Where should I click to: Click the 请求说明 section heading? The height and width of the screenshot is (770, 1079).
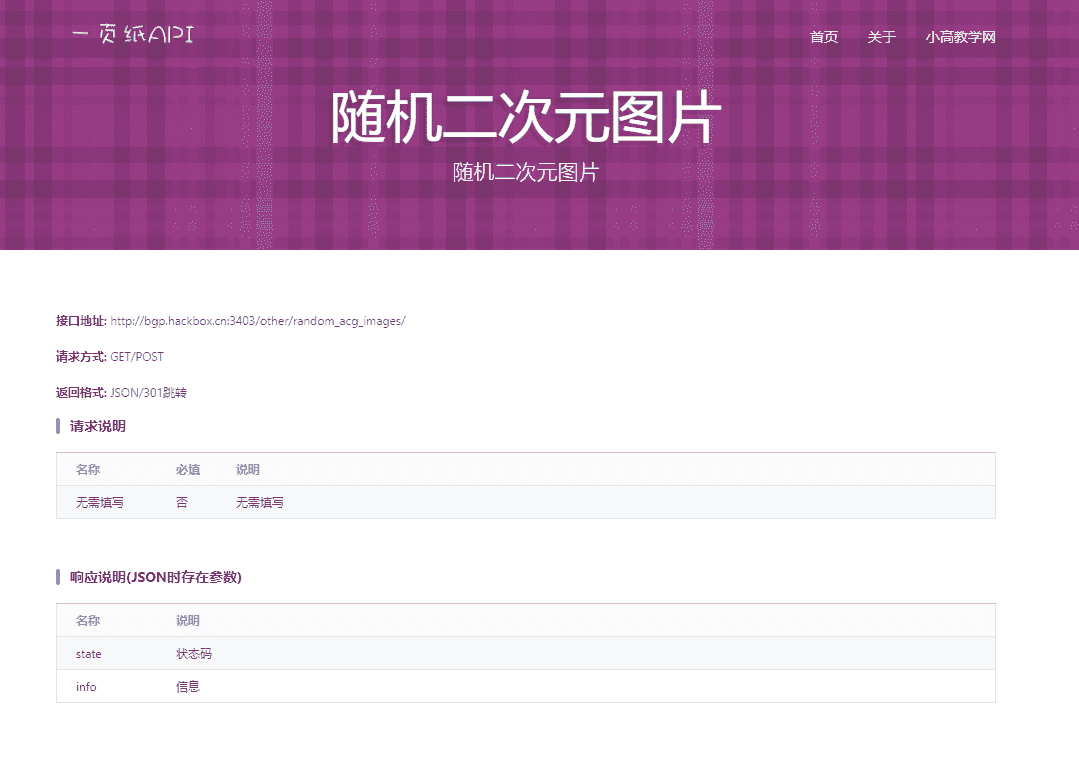[98, 427]
